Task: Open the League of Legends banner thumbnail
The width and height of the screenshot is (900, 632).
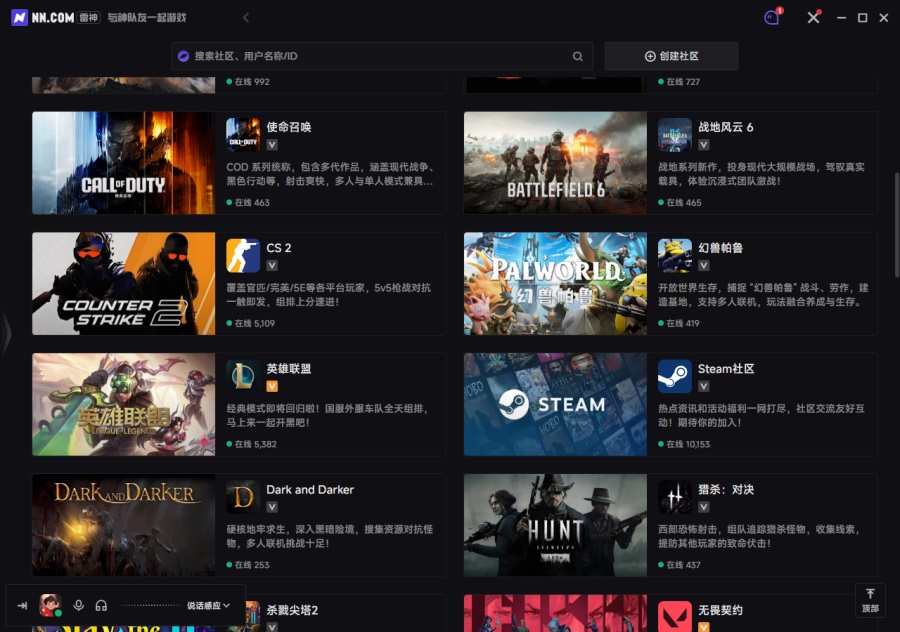Action: [123, 405]
